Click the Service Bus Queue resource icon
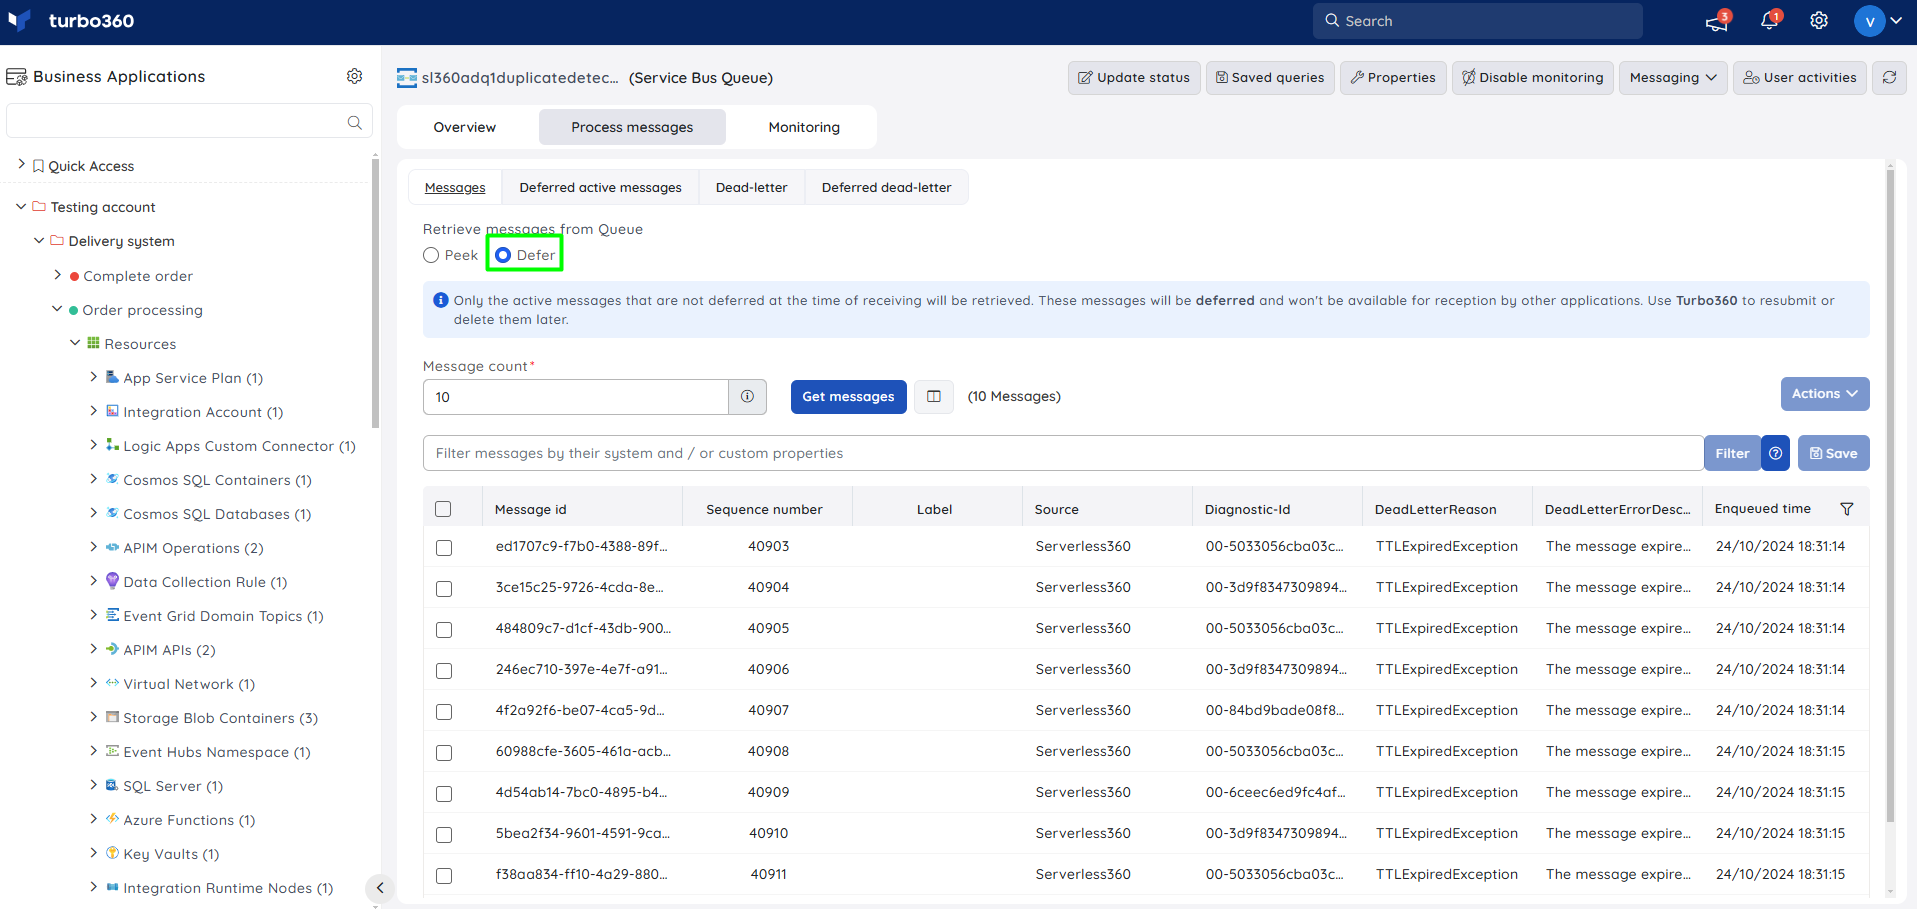The image size is (1917, 909). coord(406,78)
